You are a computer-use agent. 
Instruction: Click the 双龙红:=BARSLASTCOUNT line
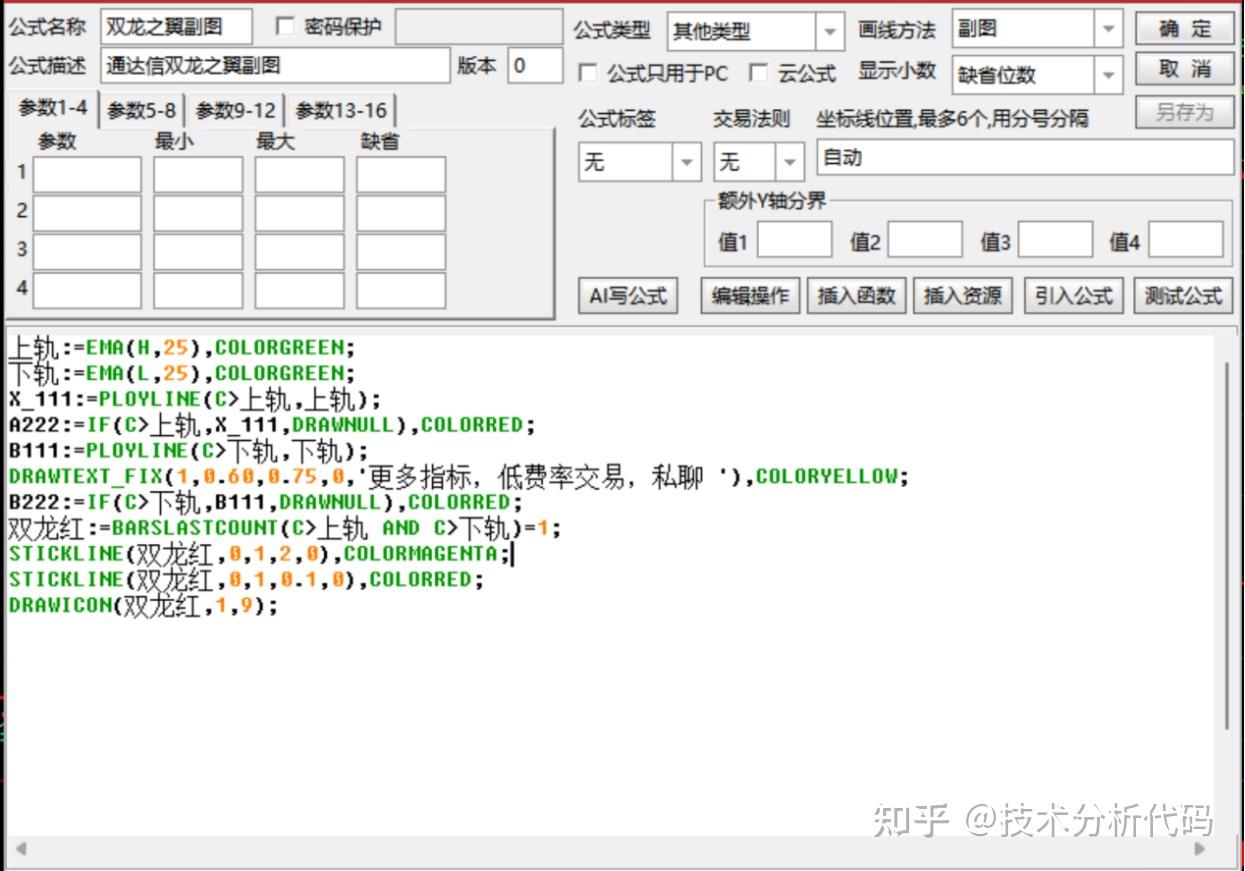[285, 528]
